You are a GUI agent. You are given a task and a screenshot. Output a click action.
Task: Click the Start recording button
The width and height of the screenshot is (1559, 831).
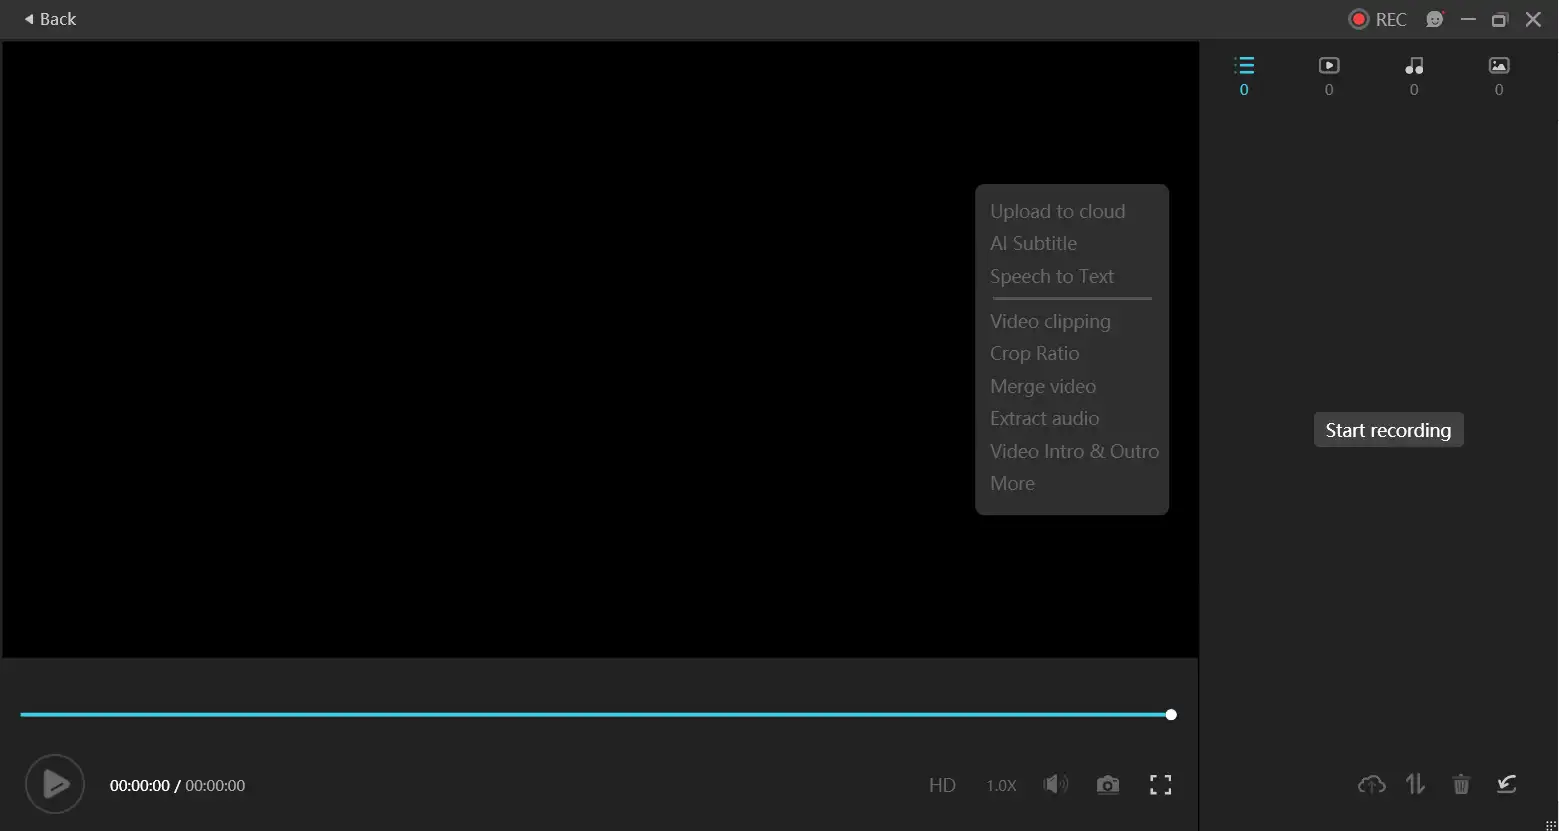pyautogui.click(x=1388, y=430)
